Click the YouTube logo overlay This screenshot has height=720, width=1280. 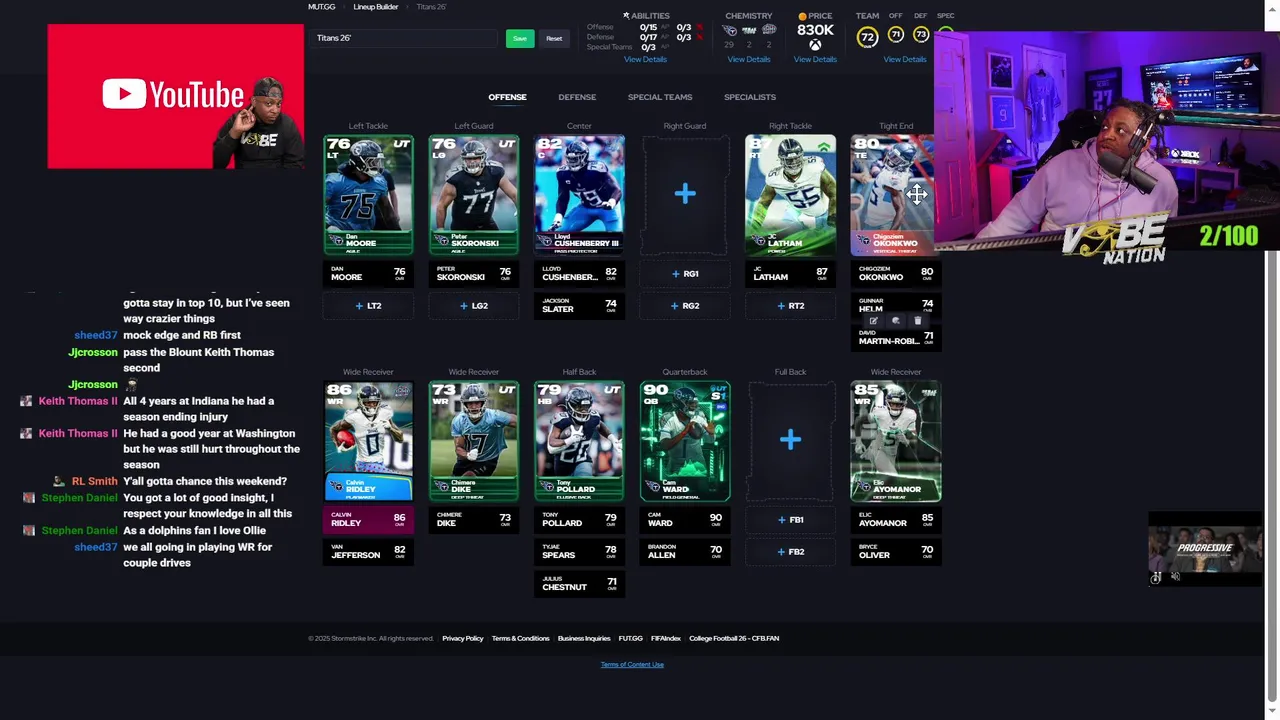click(x=174, y=95)
